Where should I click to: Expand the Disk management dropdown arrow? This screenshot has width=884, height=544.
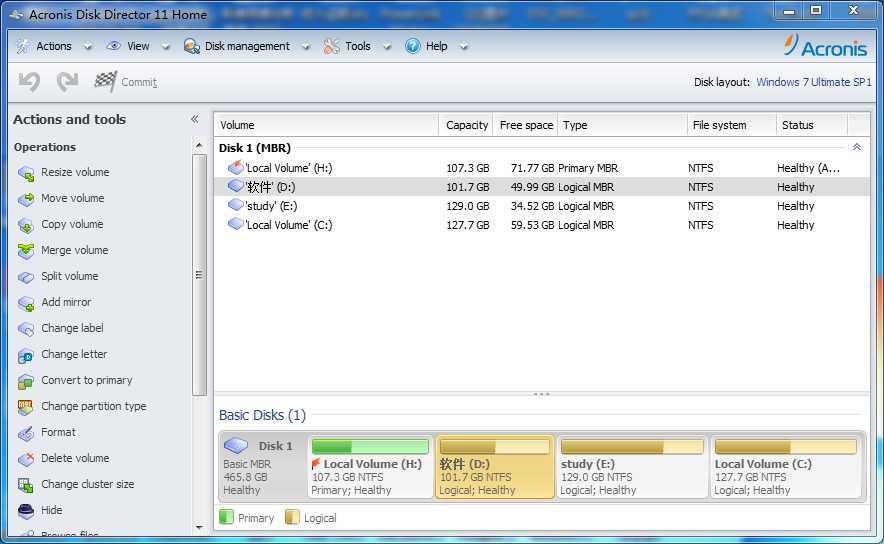tap(306, 47)
